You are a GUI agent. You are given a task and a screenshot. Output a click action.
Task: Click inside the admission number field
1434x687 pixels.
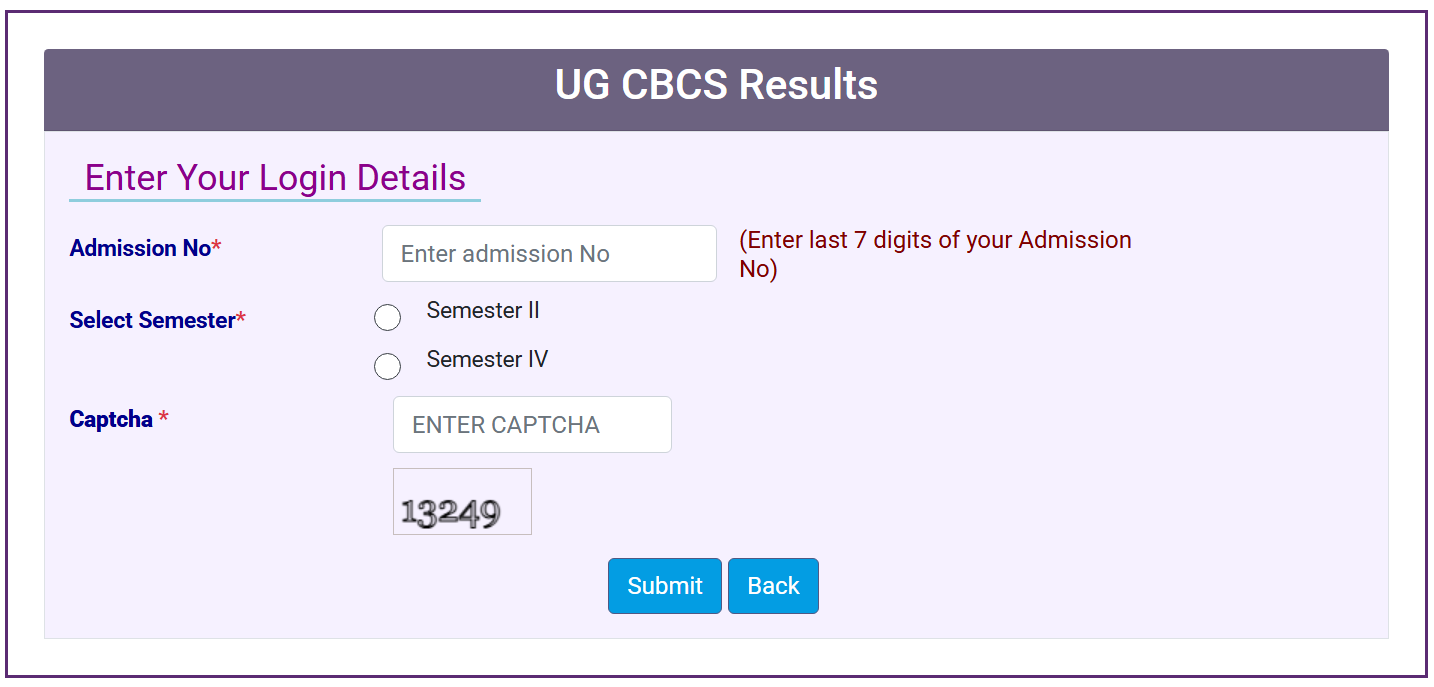click(548, 253)
